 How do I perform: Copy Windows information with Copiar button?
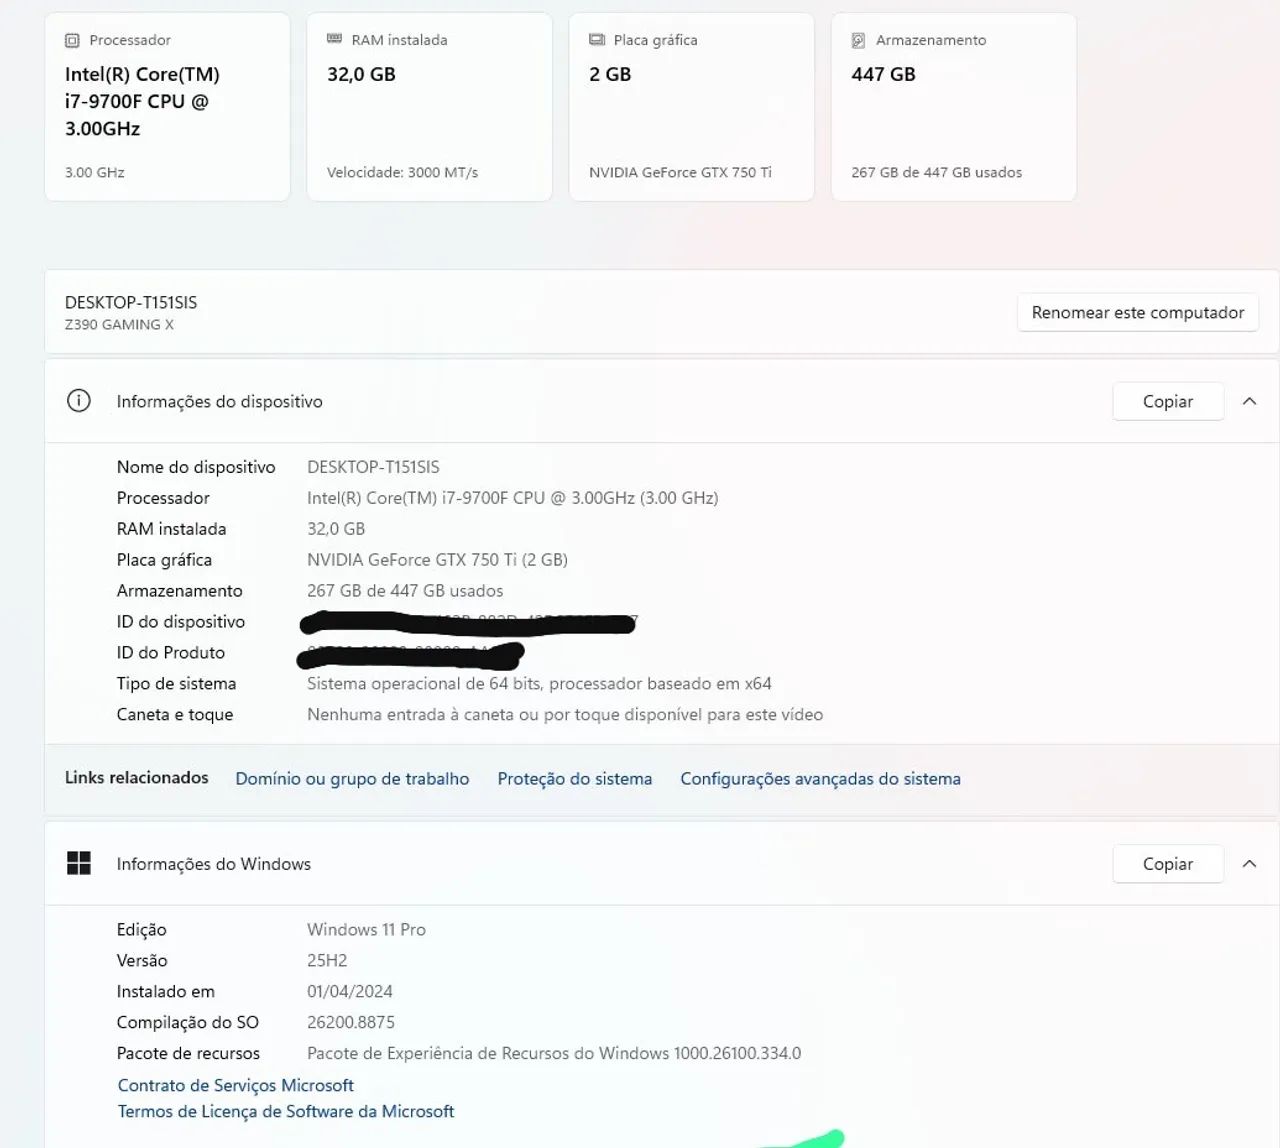[x=1168, y=863]
